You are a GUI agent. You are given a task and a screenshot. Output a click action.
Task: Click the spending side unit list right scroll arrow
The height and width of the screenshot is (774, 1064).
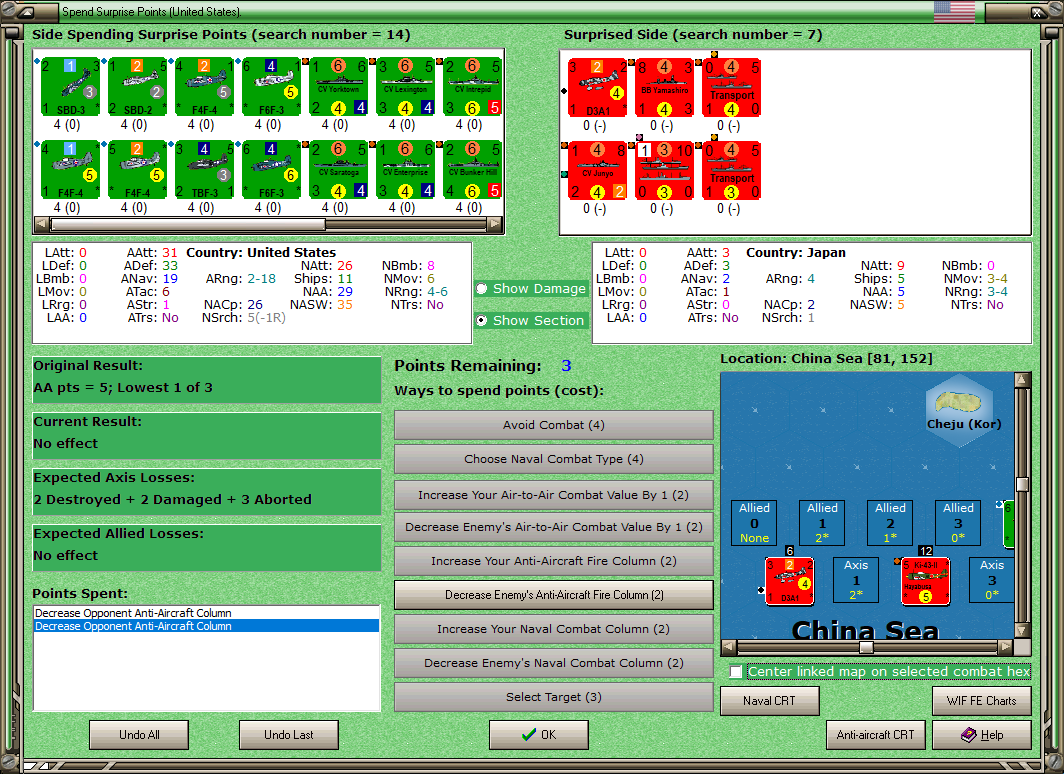495,224
